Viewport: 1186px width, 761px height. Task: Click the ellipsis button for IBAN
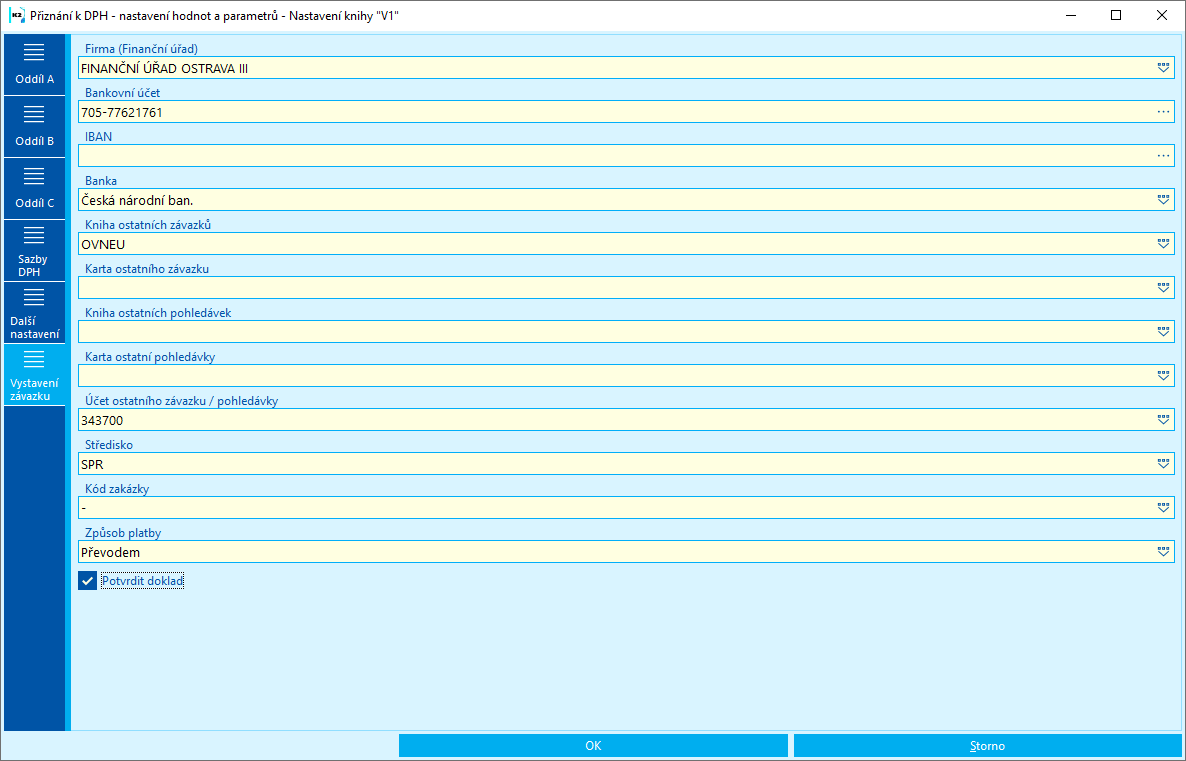1163,156
